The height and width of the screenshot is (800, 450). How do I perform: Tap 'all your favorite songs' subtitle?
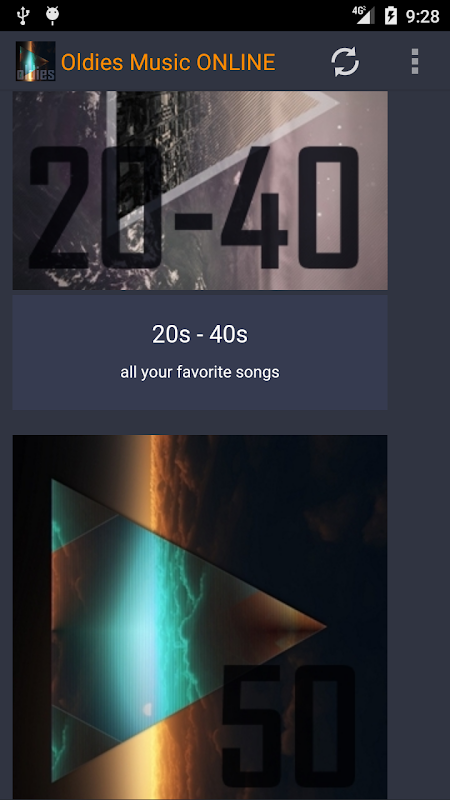click(x=200, y=372)
